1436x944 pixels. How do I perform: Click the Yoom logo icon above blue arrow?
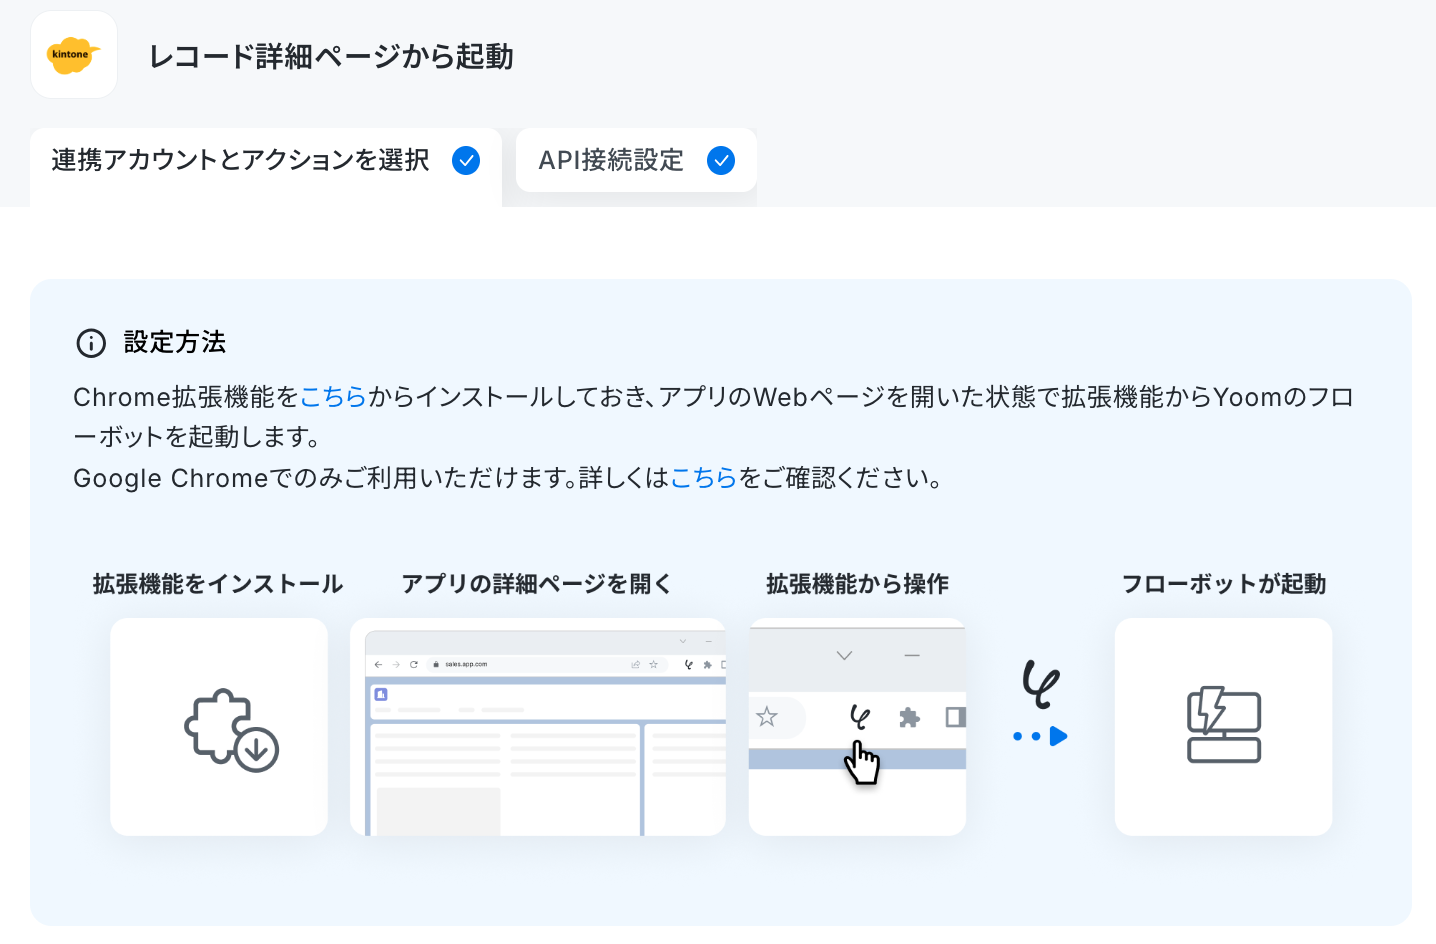pos(1040,684)
